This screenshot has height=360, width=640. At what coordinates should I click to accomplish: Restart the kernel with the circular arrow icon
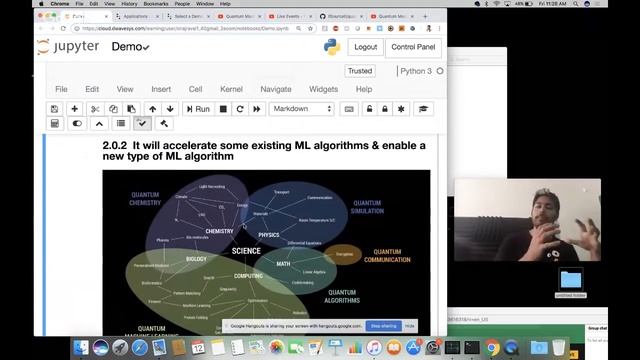point(240,109)
